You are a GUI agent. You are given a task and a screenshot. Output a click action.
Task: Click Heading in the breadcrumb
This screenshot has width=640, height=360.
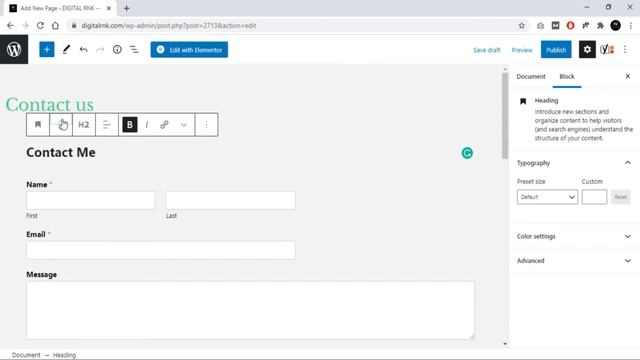(x=64, y=355)
